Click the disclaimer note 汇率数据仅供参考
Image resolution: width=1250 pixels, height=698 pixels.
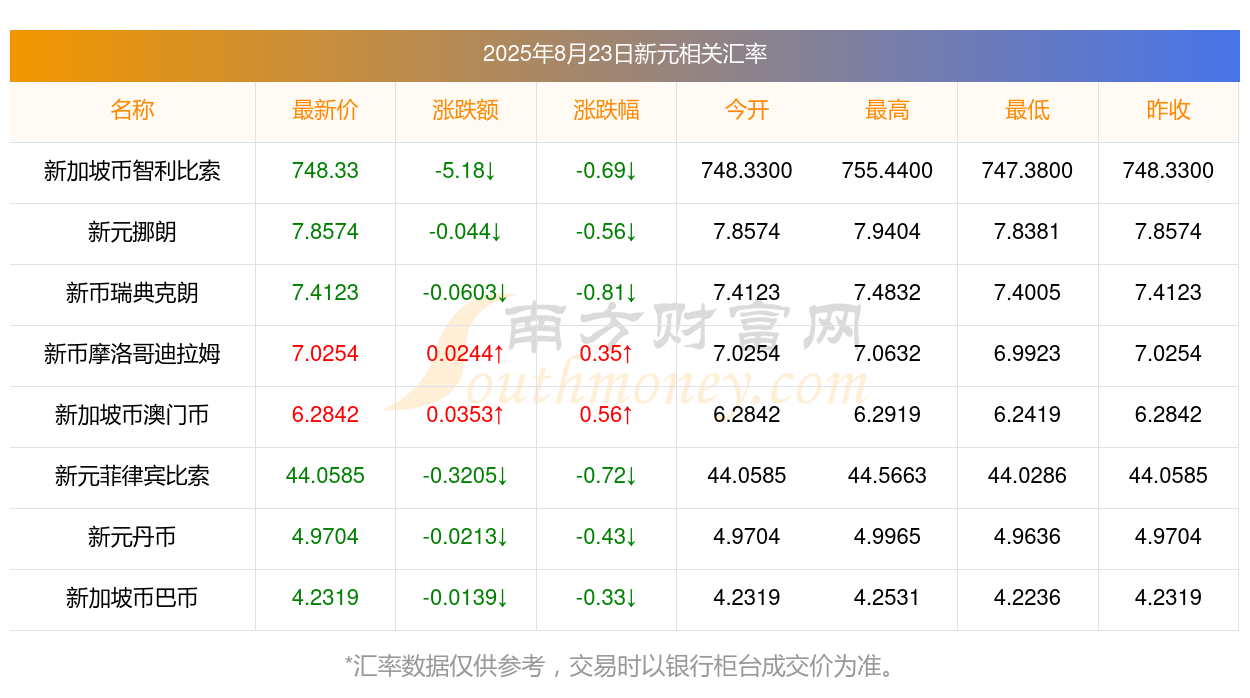(449, 666)
